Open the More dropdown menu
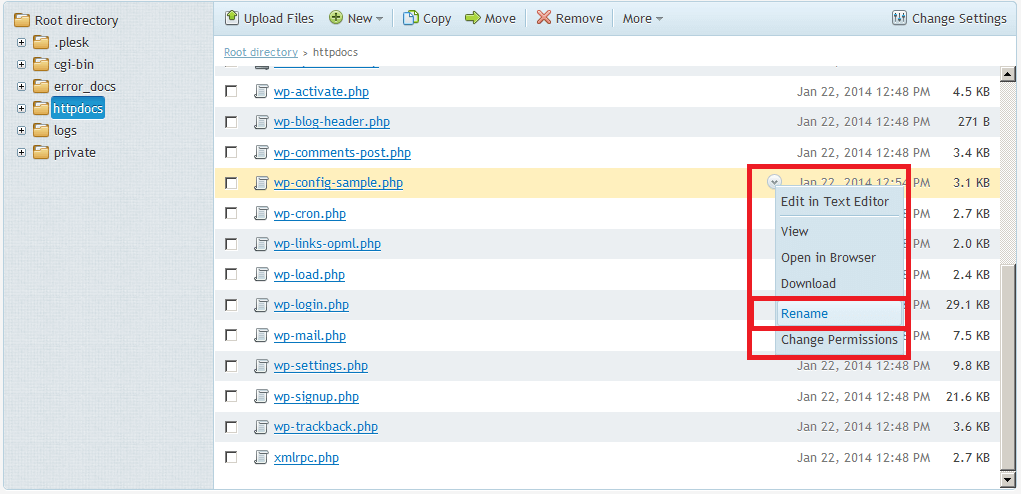Image resolution: width=1021 pixels, height=494 pixels. coord(642,18)
